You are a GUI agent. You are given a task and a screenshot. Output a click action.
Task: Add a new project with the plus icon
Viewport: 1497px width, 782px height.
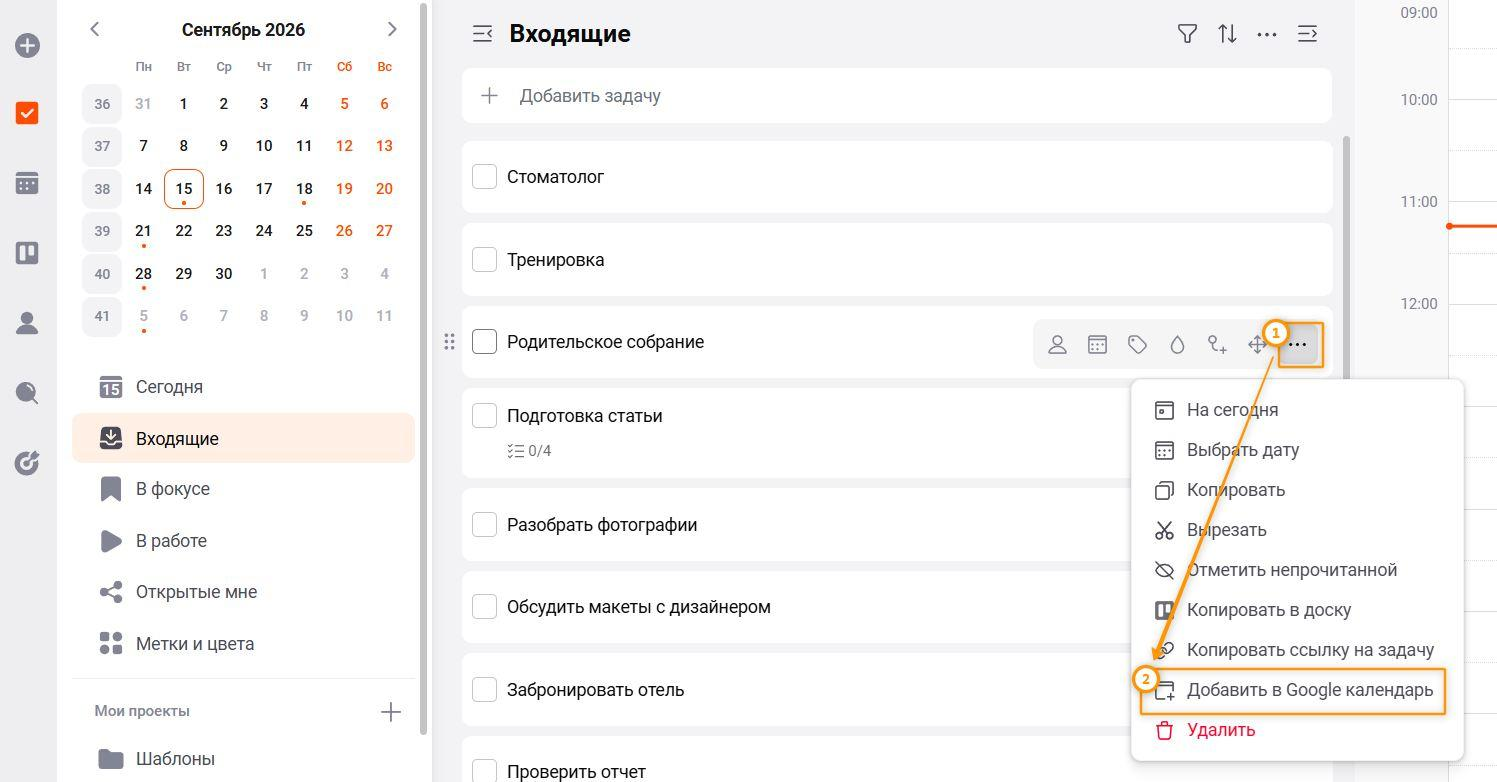point(391,712)
